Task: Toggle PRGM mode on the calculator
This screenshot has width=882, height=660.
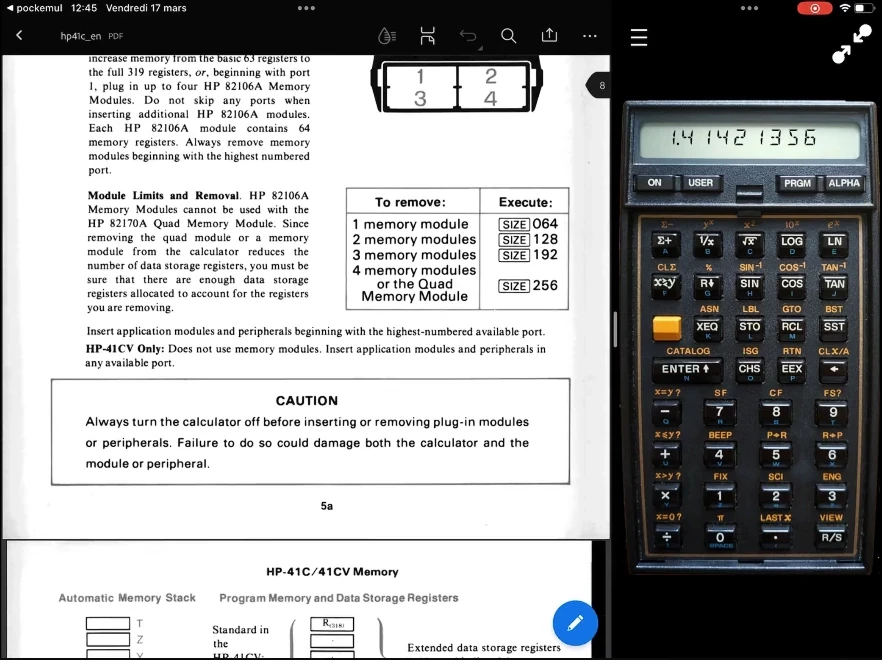Action: pyautogui.click(x=797, y=183)
